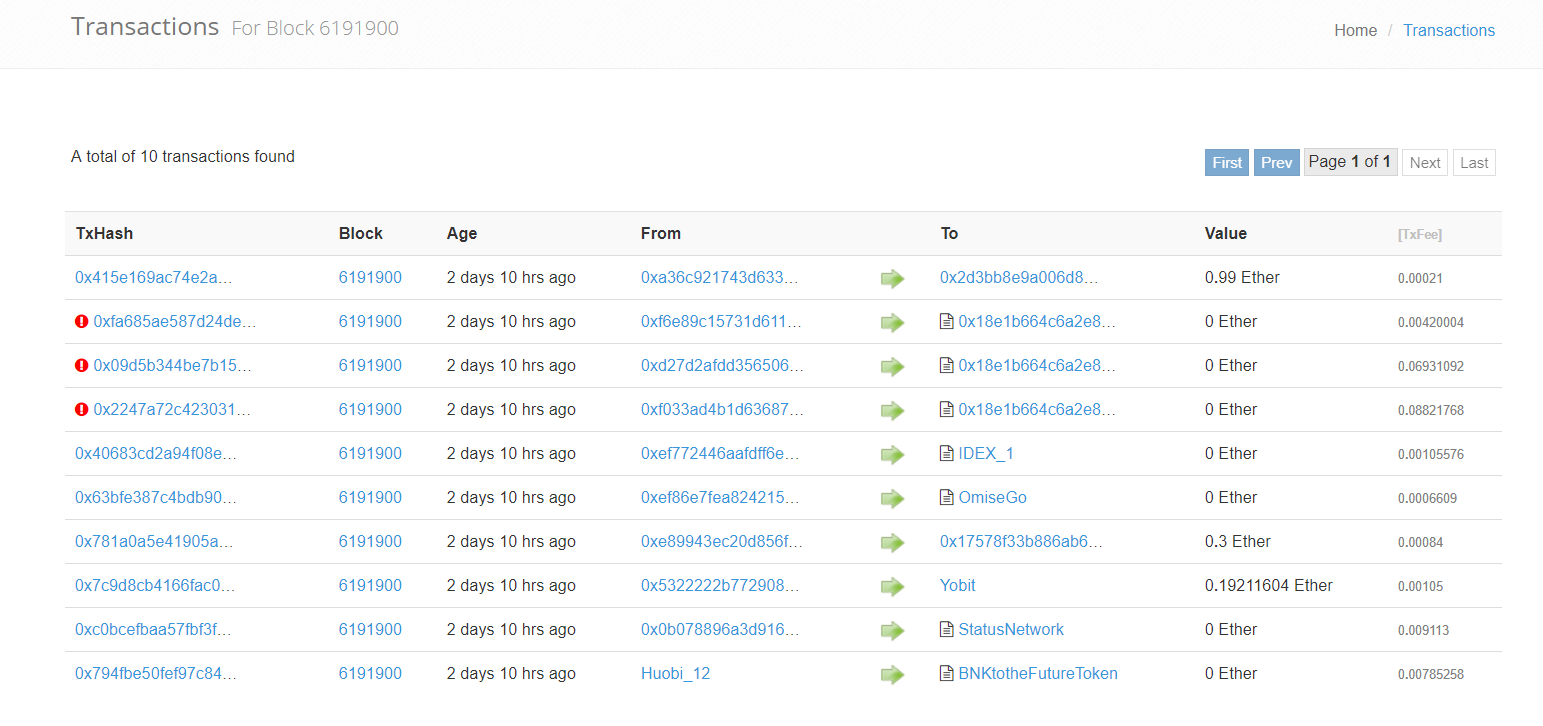Click the error icon beside 0x09d5b344be7b15
The height and width of the screenshot is (726, 1543).
[82, 366]
